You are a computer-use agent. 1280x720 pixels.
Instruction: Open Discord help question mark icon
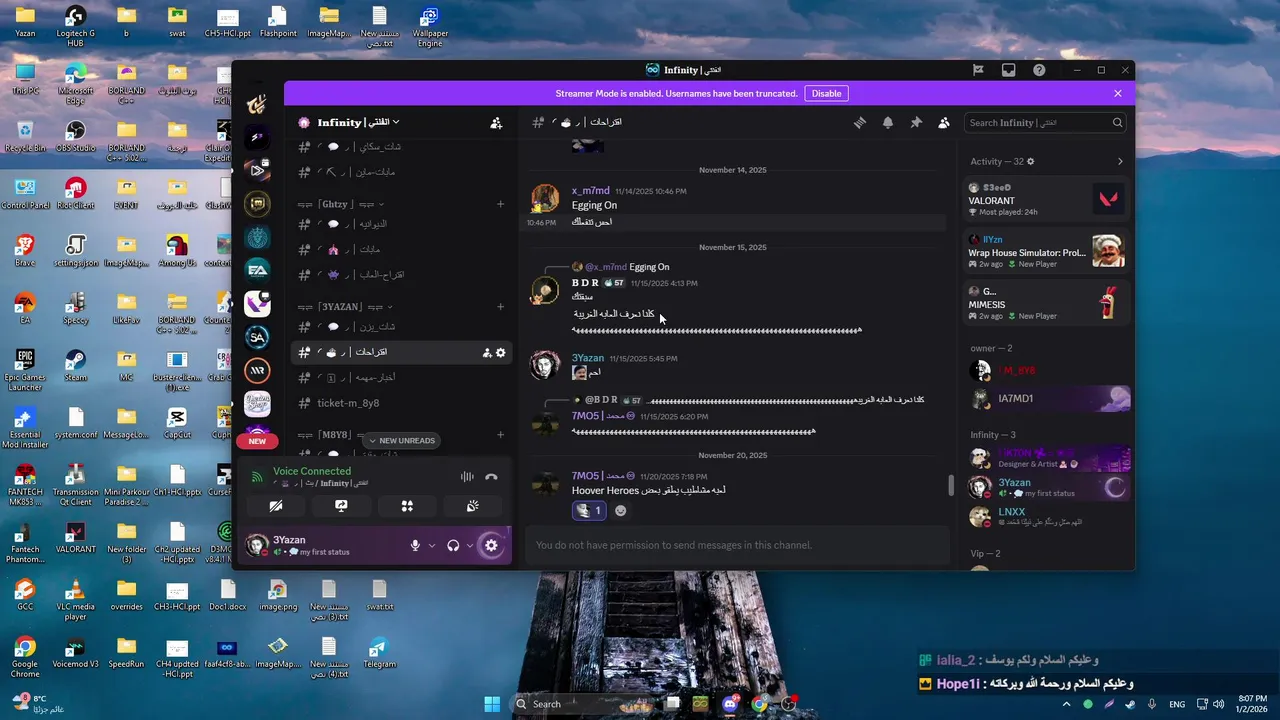coord(1039,70)
